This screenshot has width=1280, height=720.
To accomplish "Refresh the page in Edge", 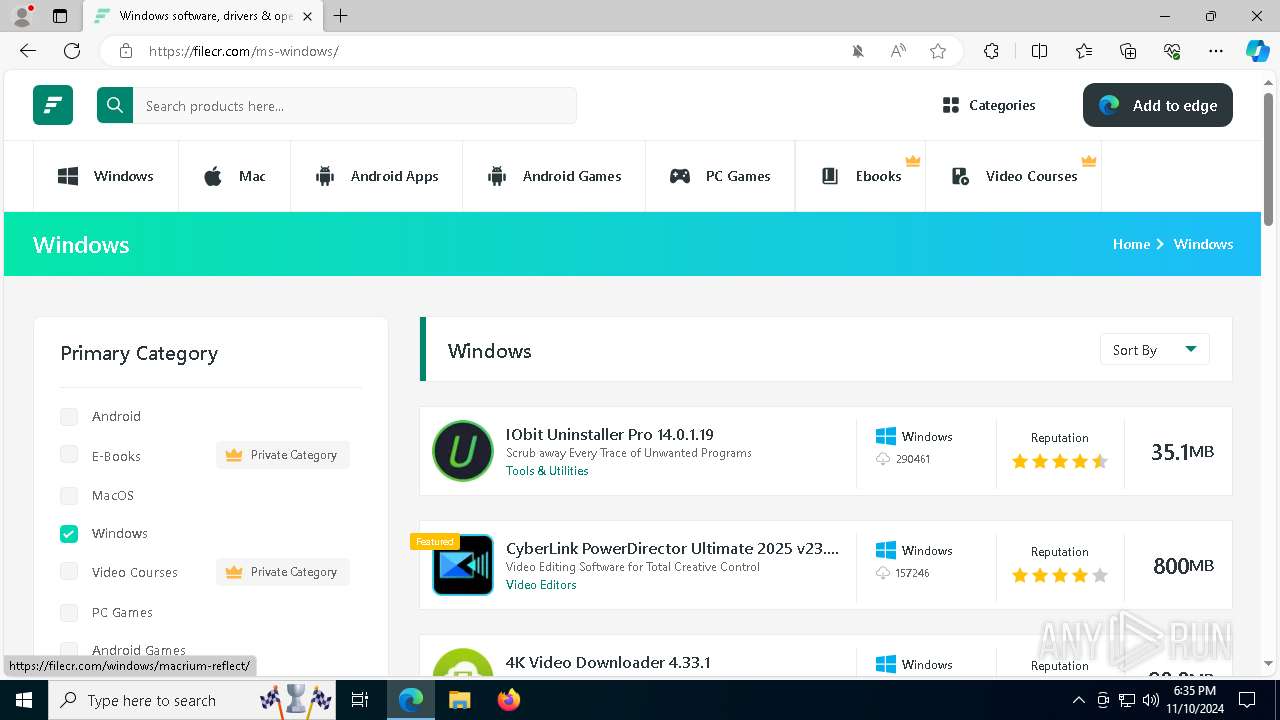I will point(72,51).
